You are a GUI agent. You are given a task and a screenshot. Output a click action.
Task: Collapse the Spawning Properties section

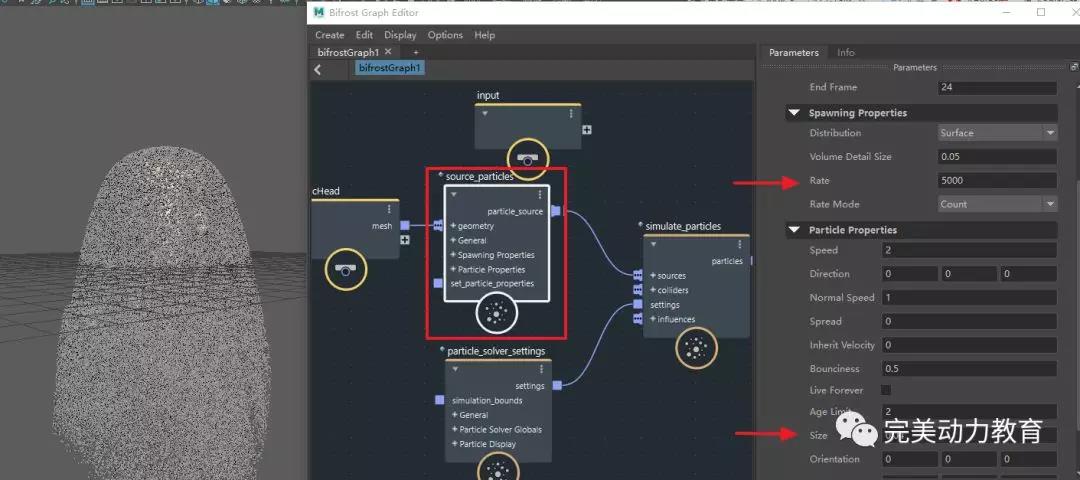click(794, 113)
